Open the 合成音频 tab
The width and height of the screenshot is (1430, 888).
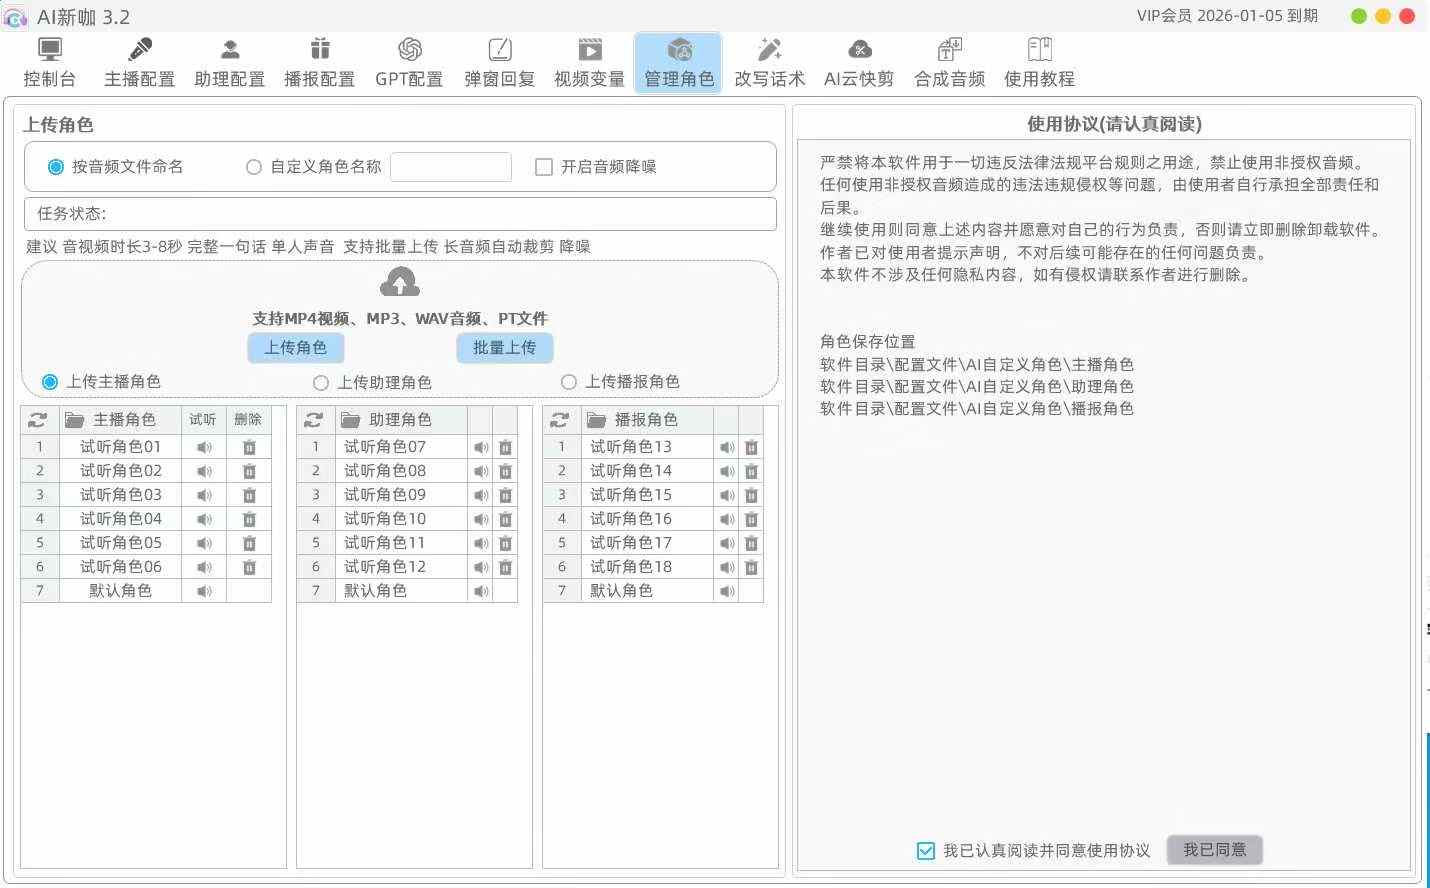point(949,63)
